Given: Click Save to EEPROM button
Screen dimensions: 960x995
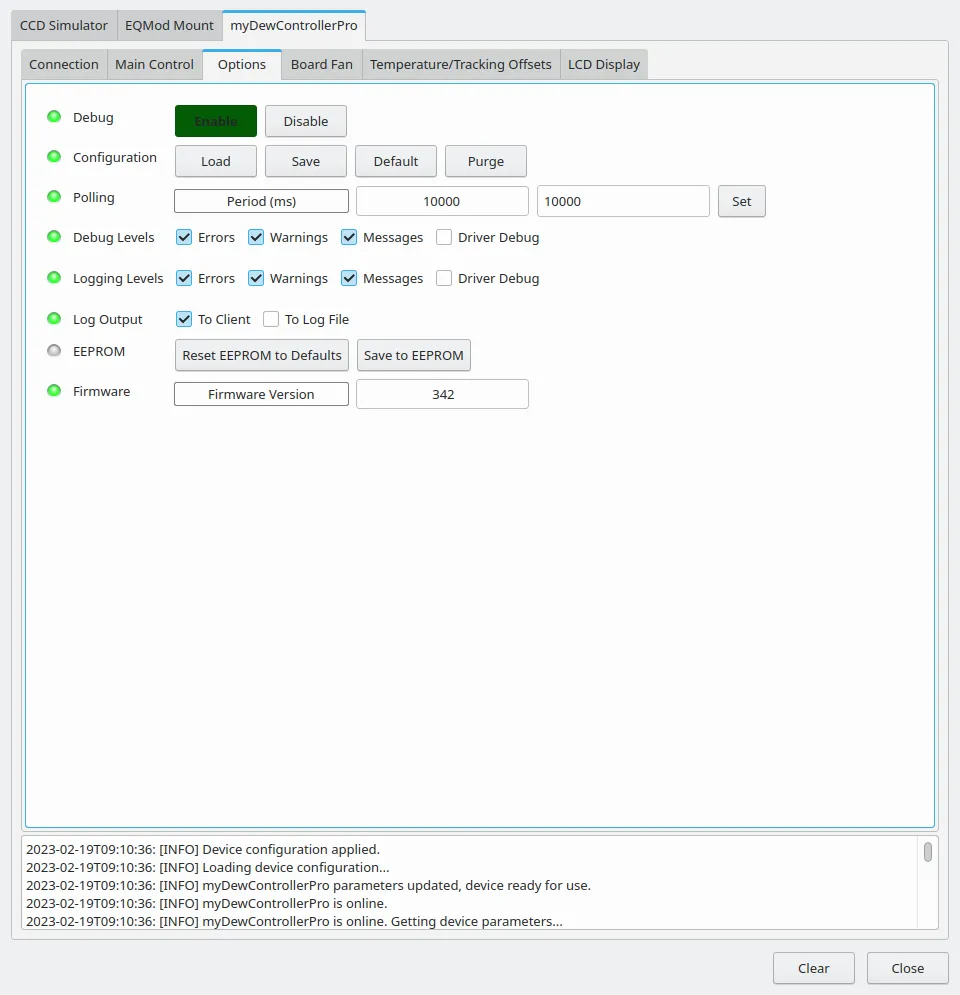Looking at the screenshot, I should point(414,355).
